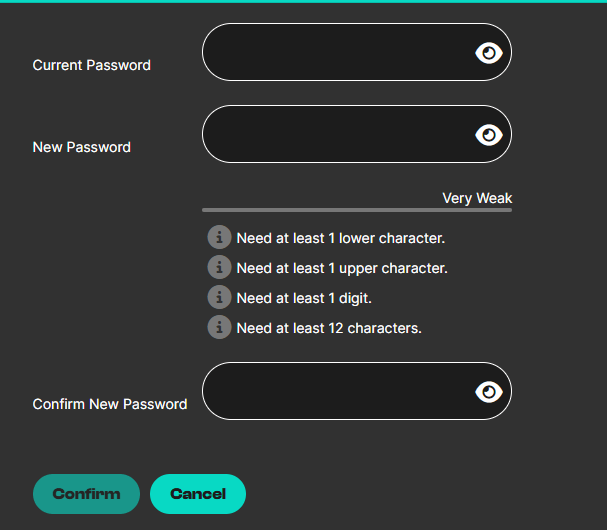Click the info icon for upper character rule

coord(219,268)
